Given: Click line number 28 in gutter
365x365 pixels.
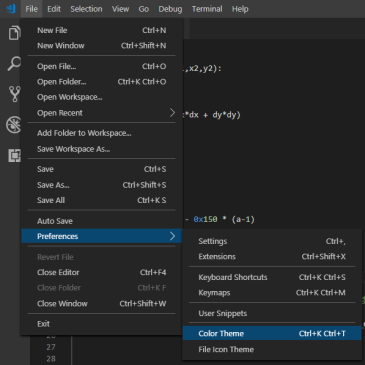Looking at the screenshot, I should 51,359.
